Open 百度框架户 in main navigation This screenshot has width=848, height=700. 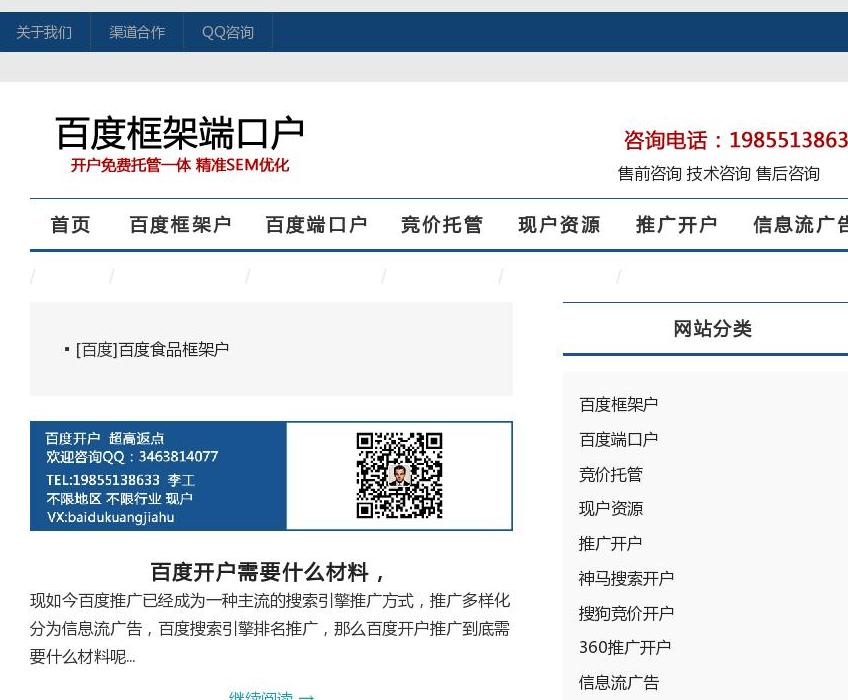point(180,224)
